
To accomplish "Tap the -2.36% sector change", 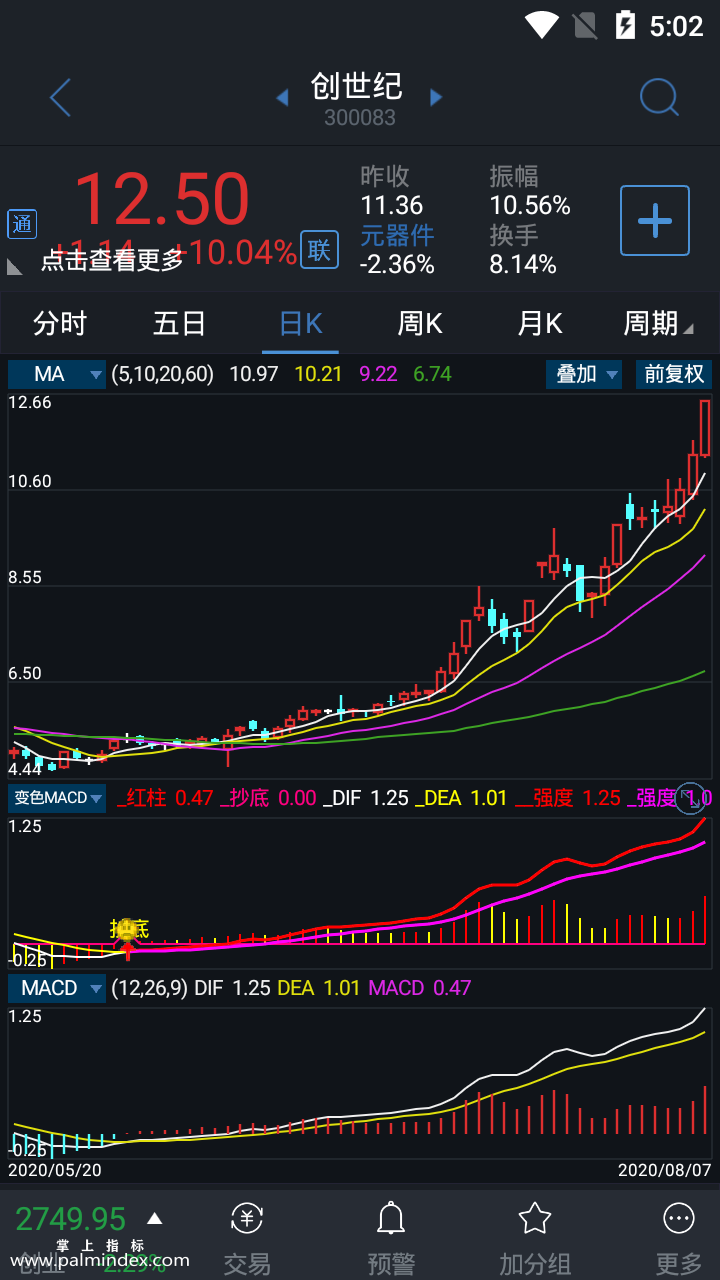I will (x=397, y=264).
